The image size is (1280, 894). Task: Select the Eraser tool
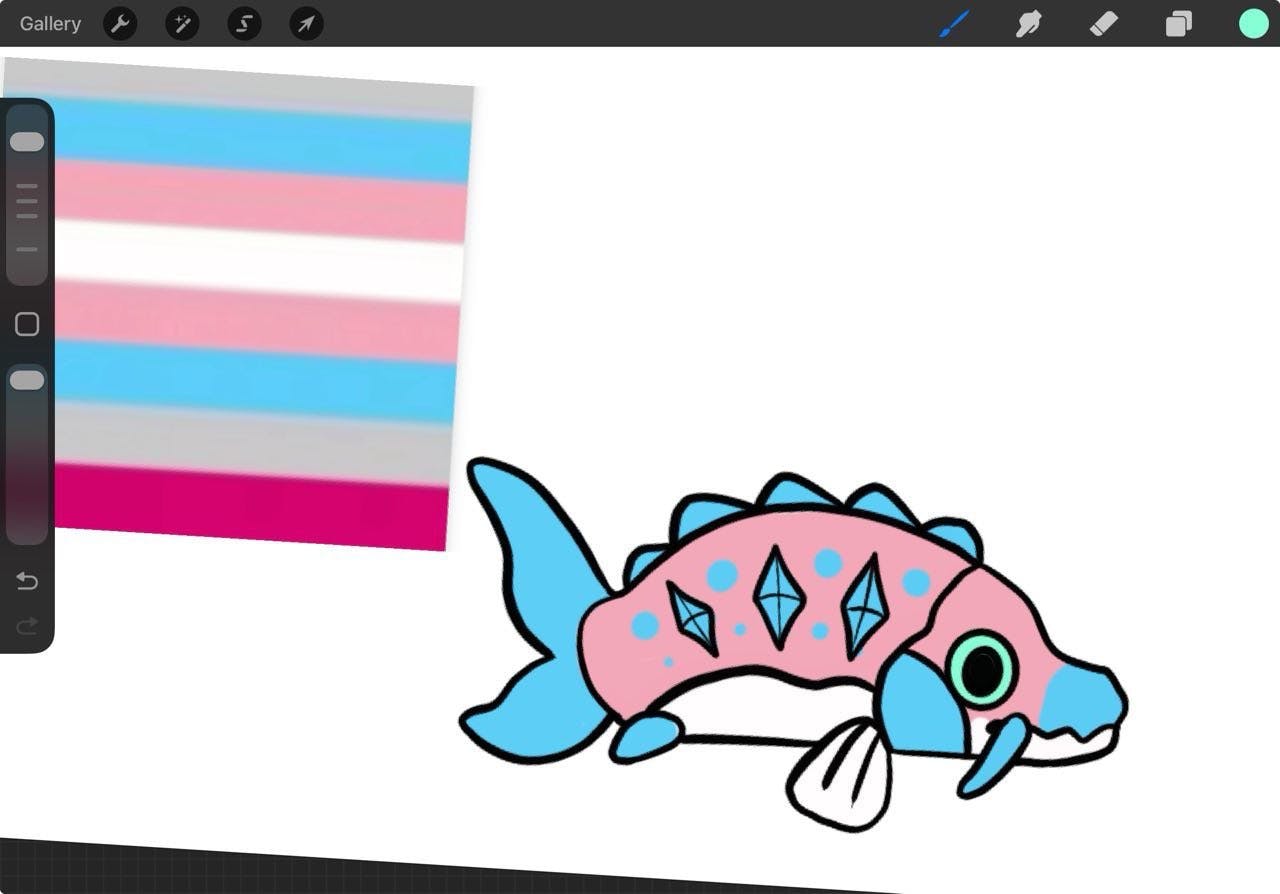pyautogui.click(x=1103, y=24)
